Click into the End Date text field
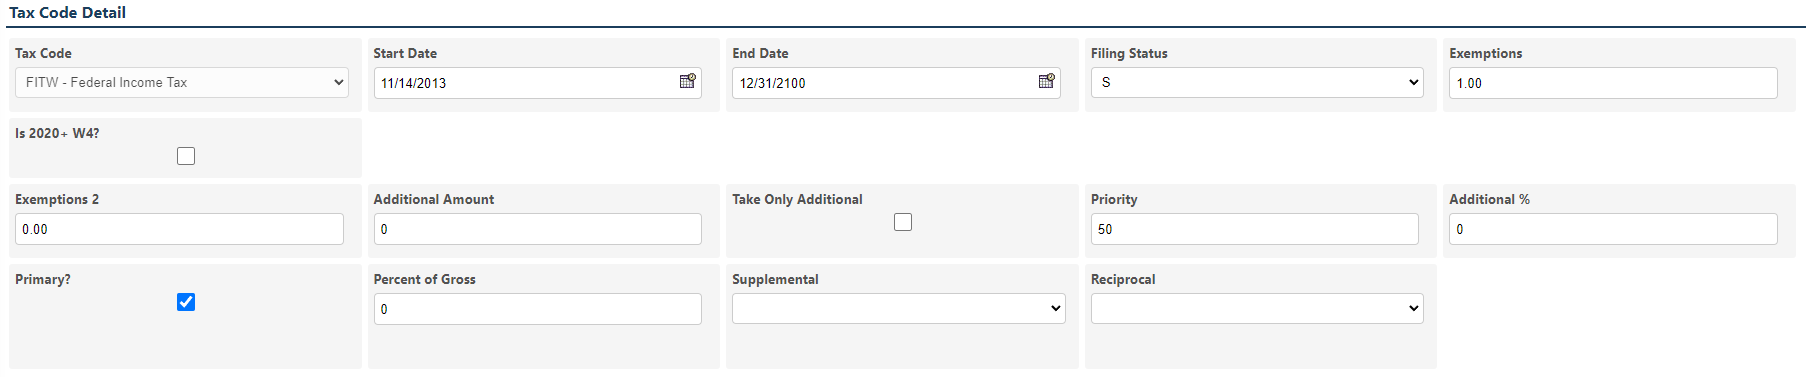 pos(884,83)
